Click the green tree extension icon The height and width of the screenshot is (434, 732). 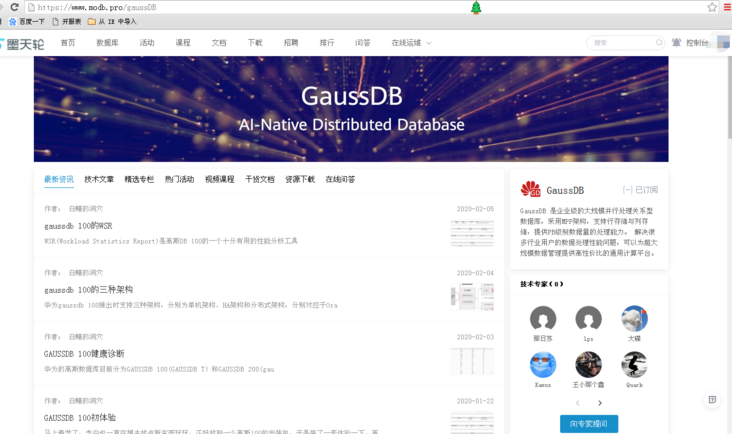click(476, 7)
